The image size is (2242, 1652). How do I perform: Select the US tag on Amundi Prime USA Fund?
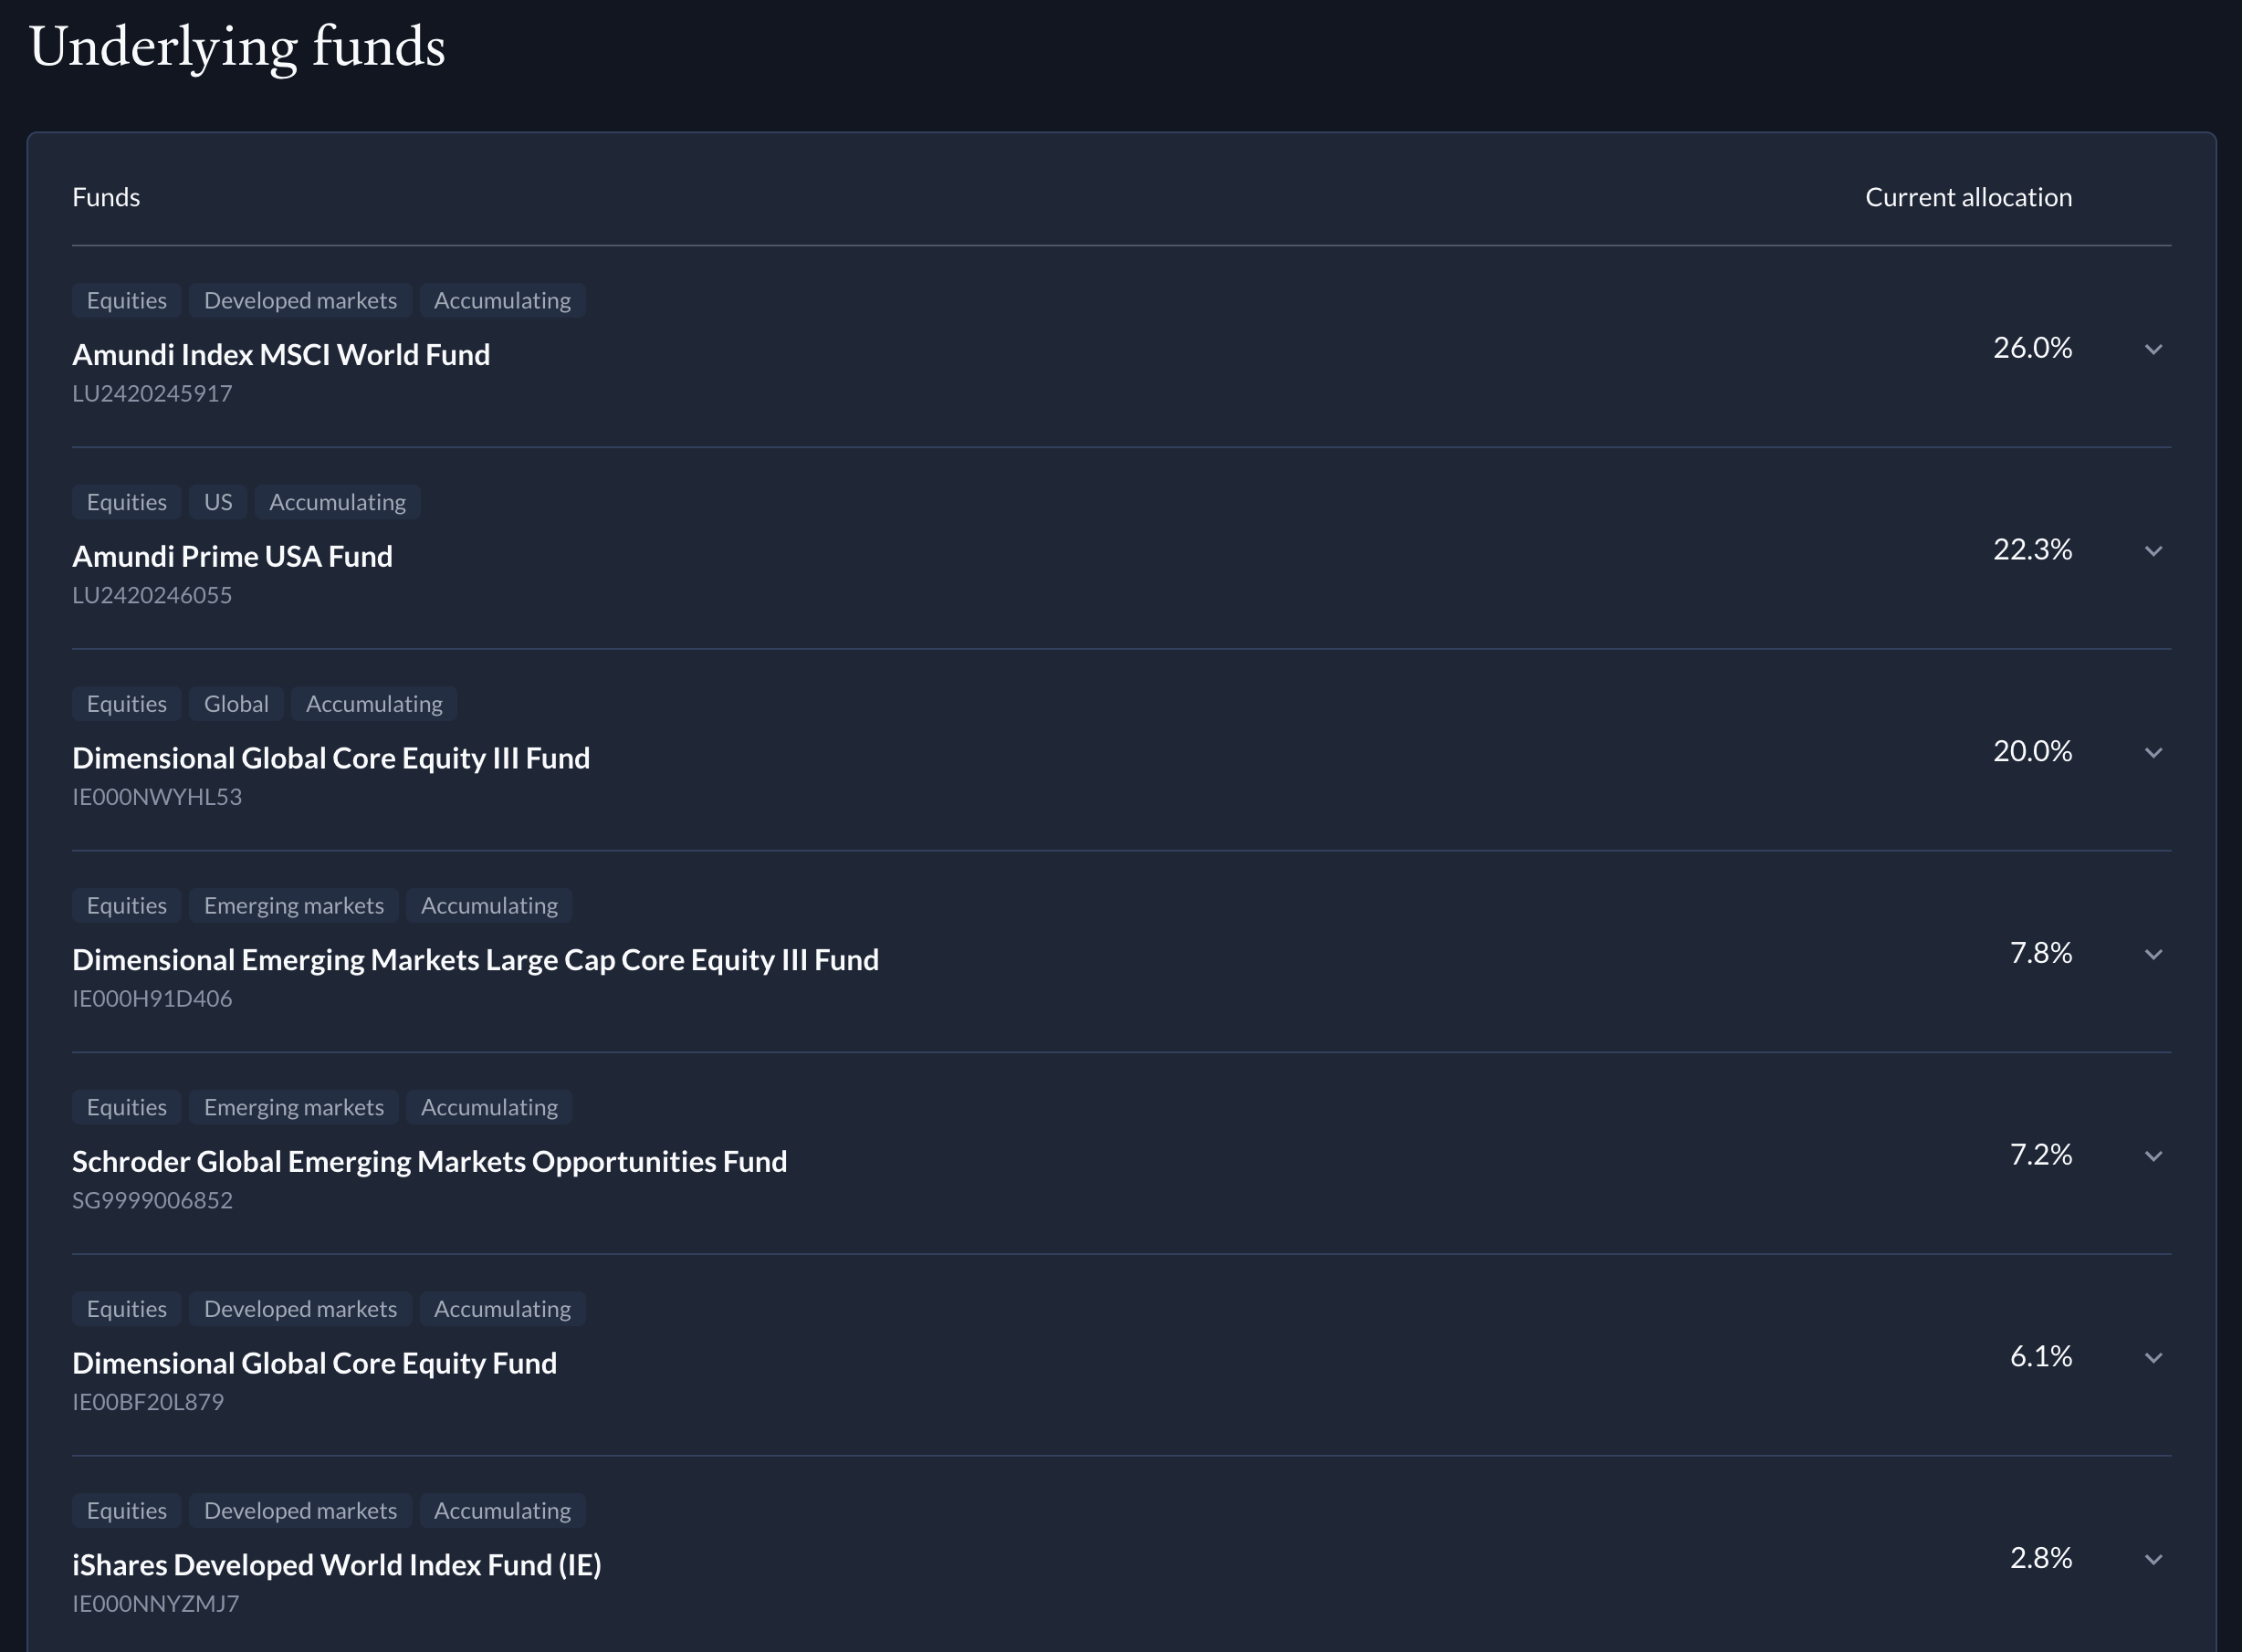[x=217, y=502]
